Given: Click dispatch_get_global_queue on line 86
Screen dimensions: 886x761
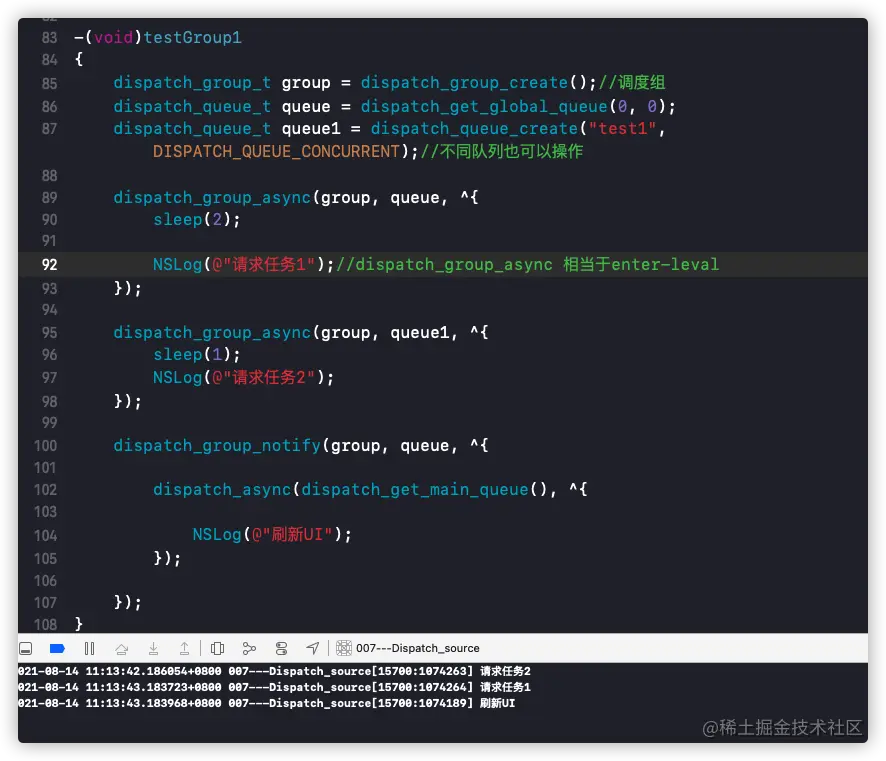Looking at the screenshot, I should point(484,106).
